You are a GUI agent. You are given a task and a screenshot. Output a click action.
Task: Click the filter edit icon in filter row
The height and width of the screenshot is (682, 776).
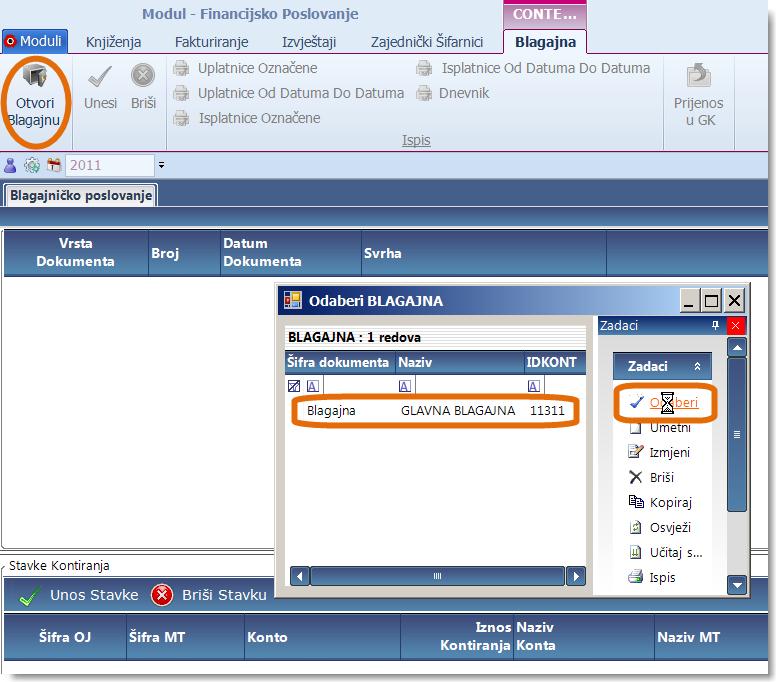(x=293, y=386)
